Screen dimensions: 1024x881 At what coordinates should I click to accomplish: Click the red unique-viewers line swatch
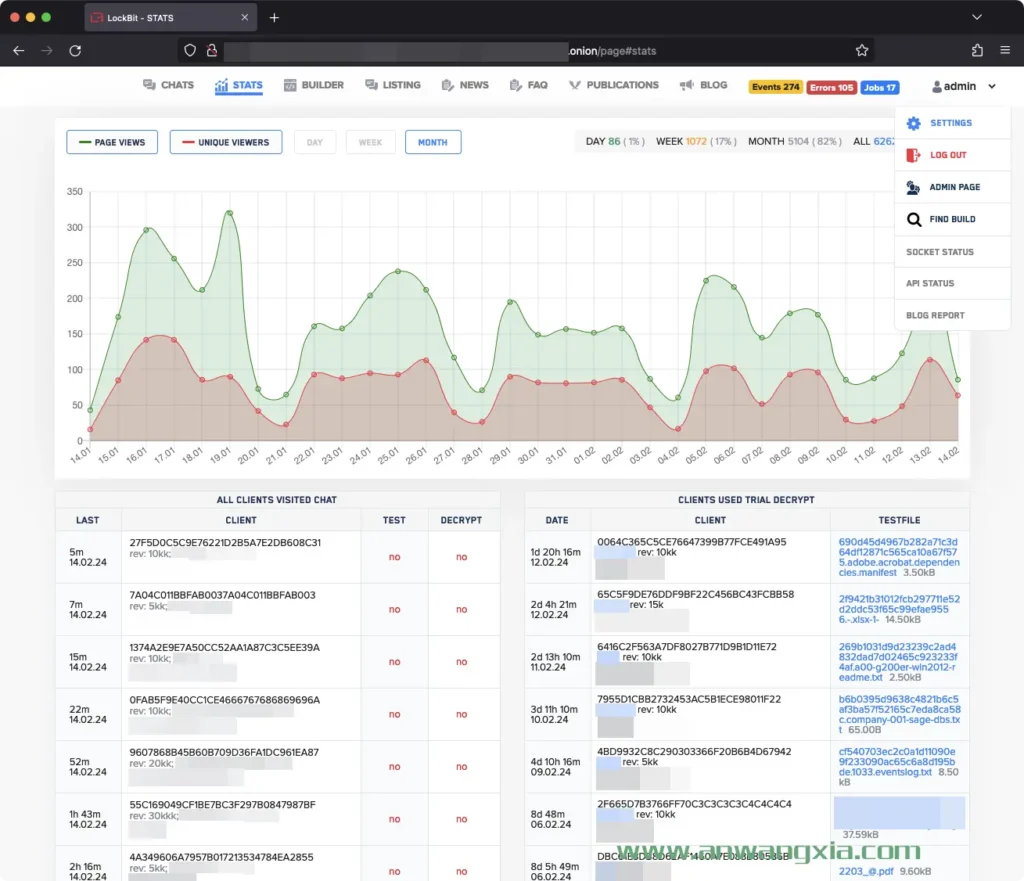(188, 142)
